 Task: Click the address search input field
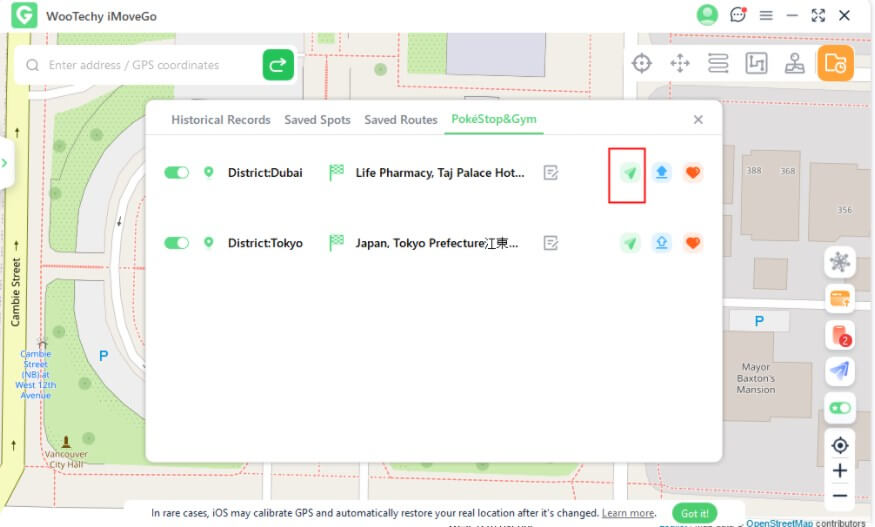(150, 65)
